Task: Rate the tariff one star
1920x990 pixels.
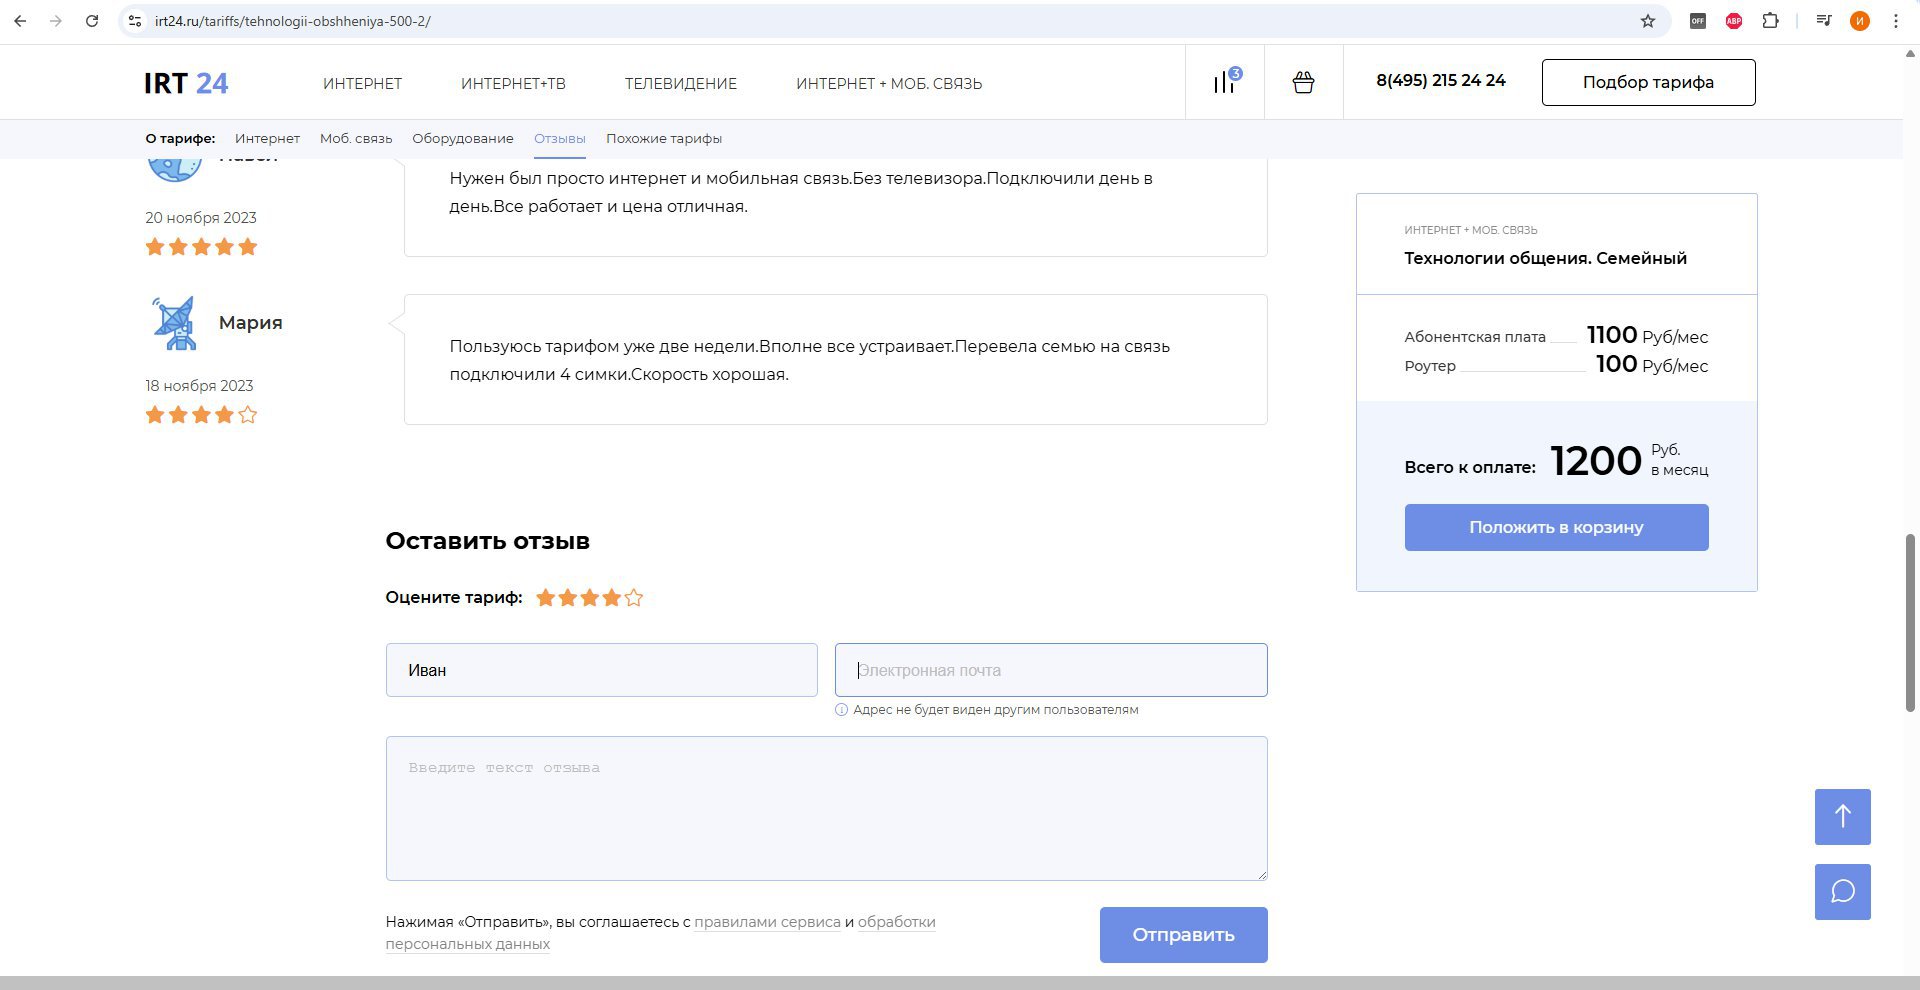Action: point(545,598)
